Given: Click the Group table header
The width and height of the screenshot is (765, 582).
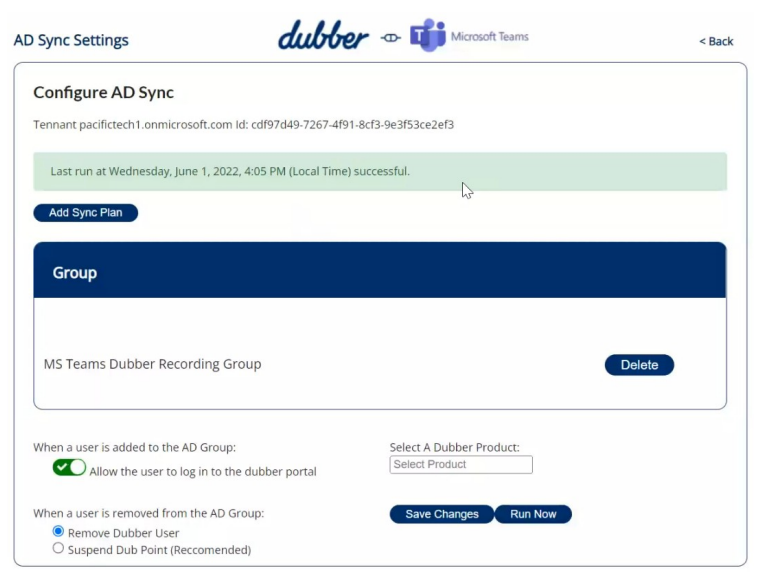Looking at the screenshot, I should click(380, 270).
